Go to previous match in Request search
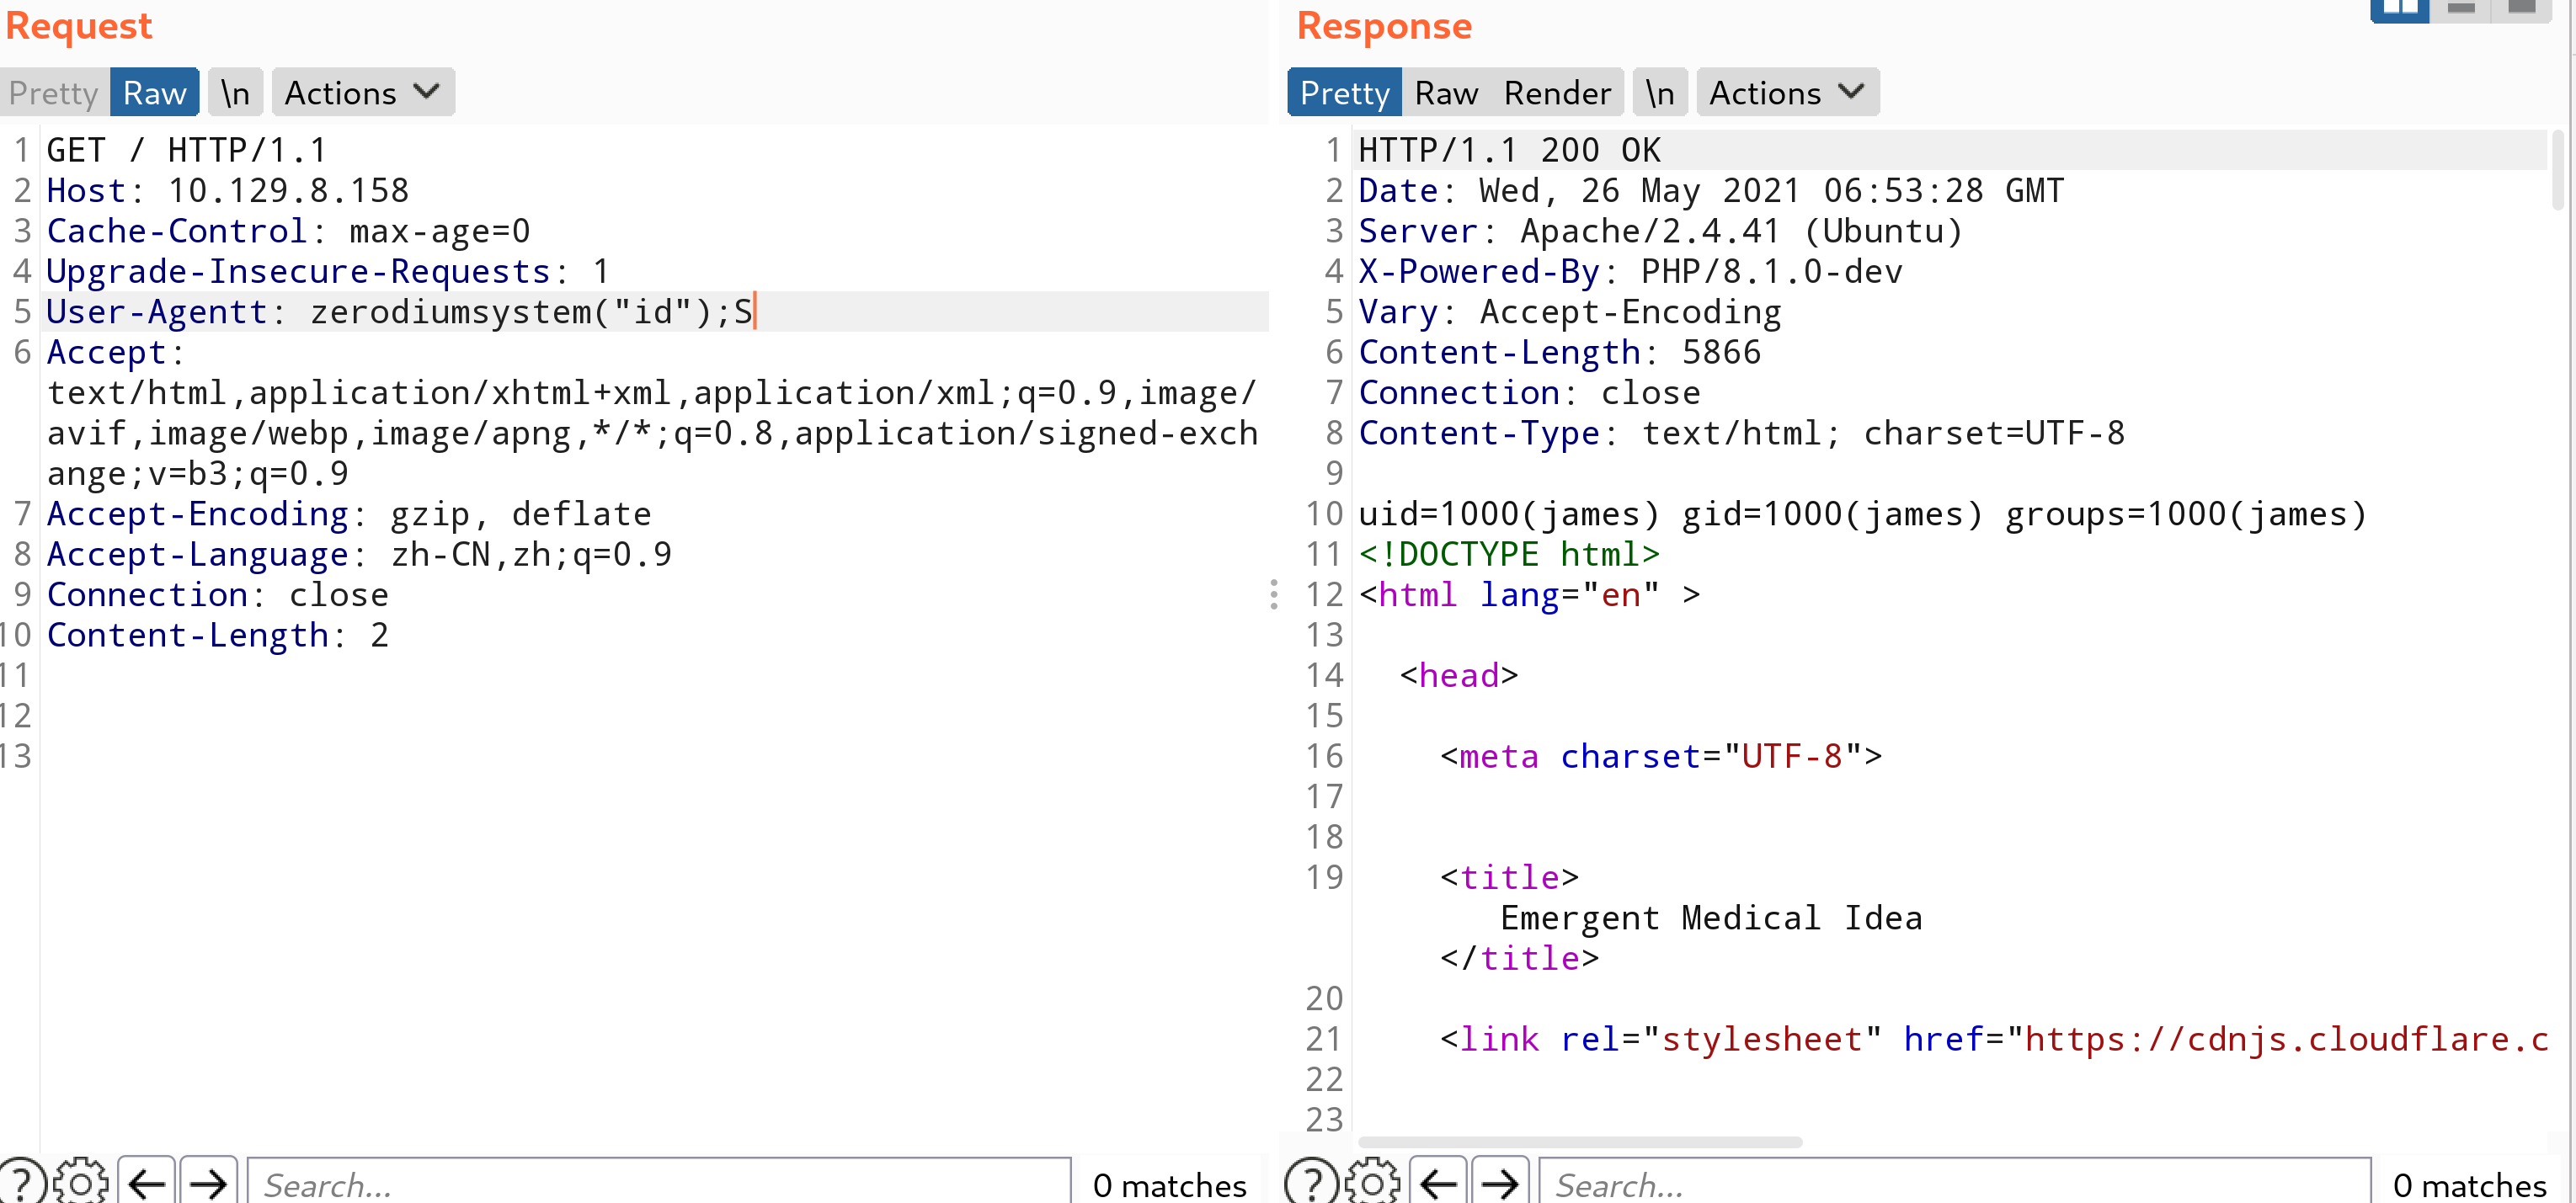This screenshot has height=1203, width=2576. pyautogui.click(x=147, y=1183)
